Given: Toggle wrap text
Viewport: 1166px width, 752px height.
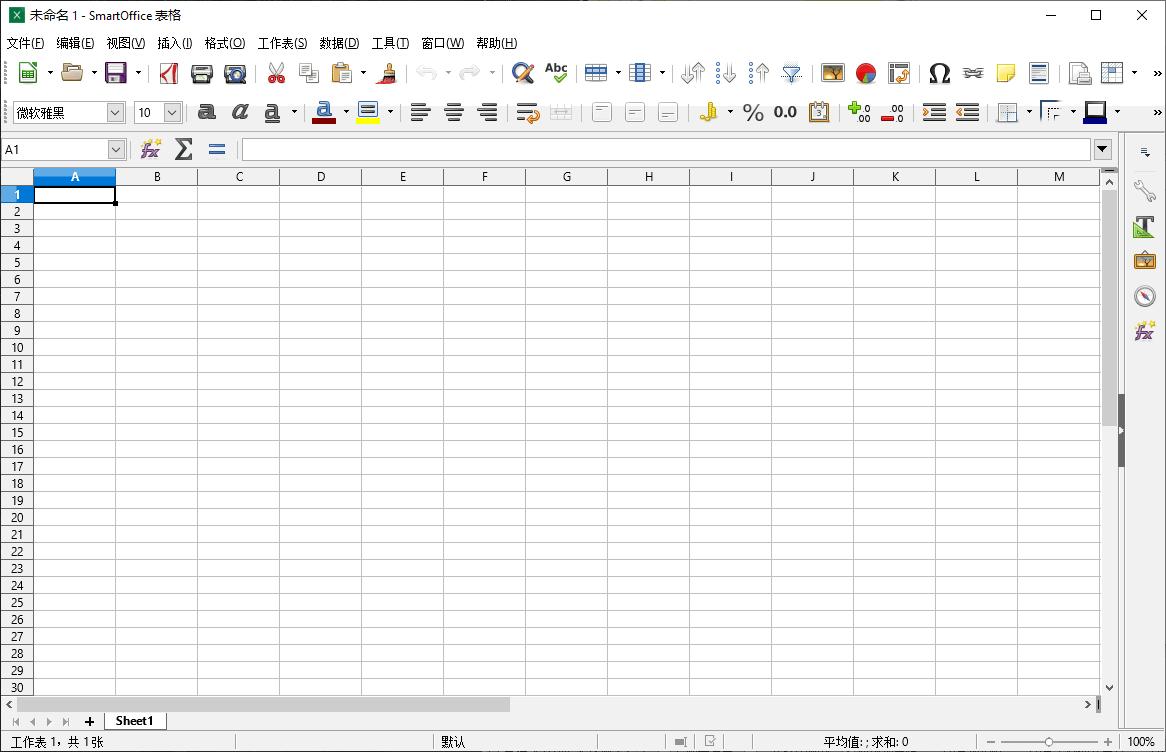Looking at the screenshot, I should [527, 112].
